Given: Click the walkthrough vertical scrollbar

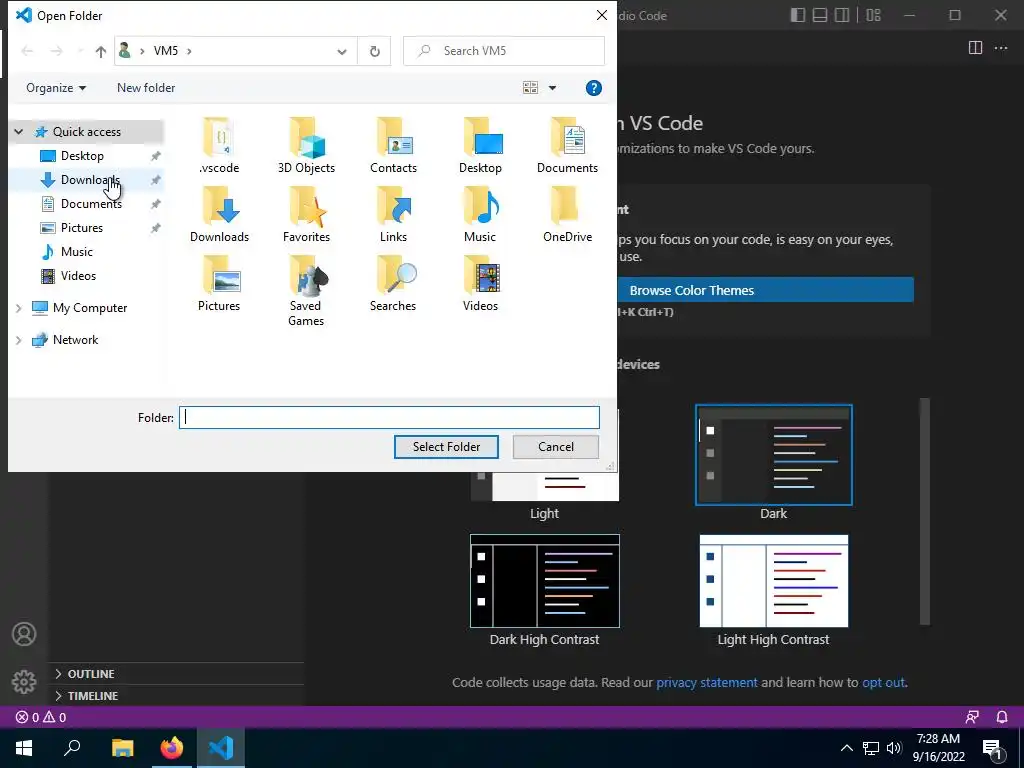Looking at the screenshot, I should click(924, 511).
